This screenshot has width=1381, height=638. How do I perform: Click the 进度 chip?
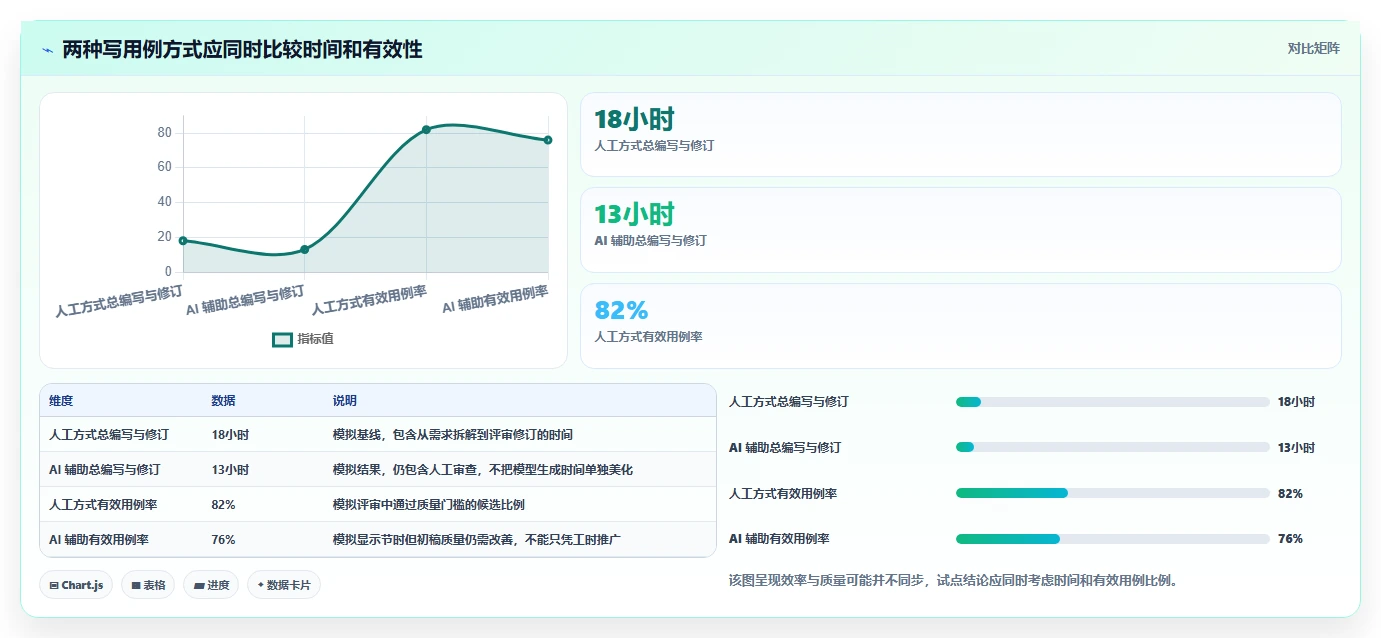click(x=211, y=585)
